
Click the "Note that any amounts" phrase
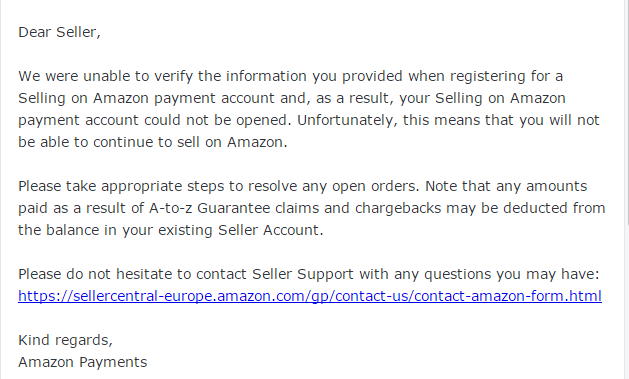(x=506, y=186)
